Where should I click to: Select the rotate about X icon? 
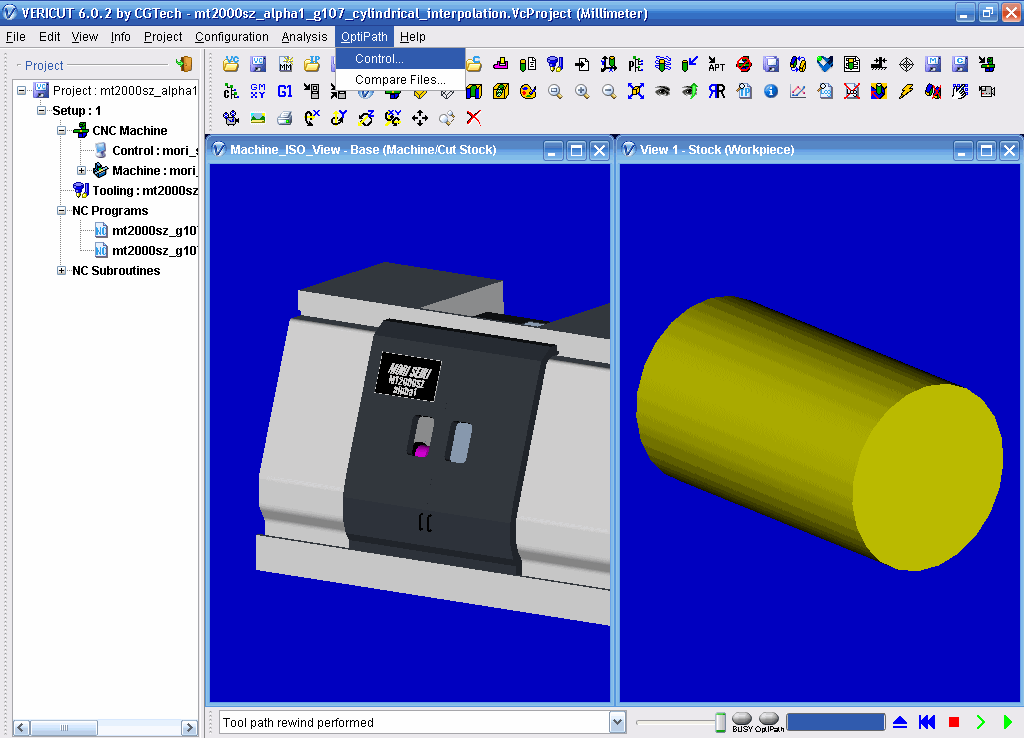coord(312,118)
